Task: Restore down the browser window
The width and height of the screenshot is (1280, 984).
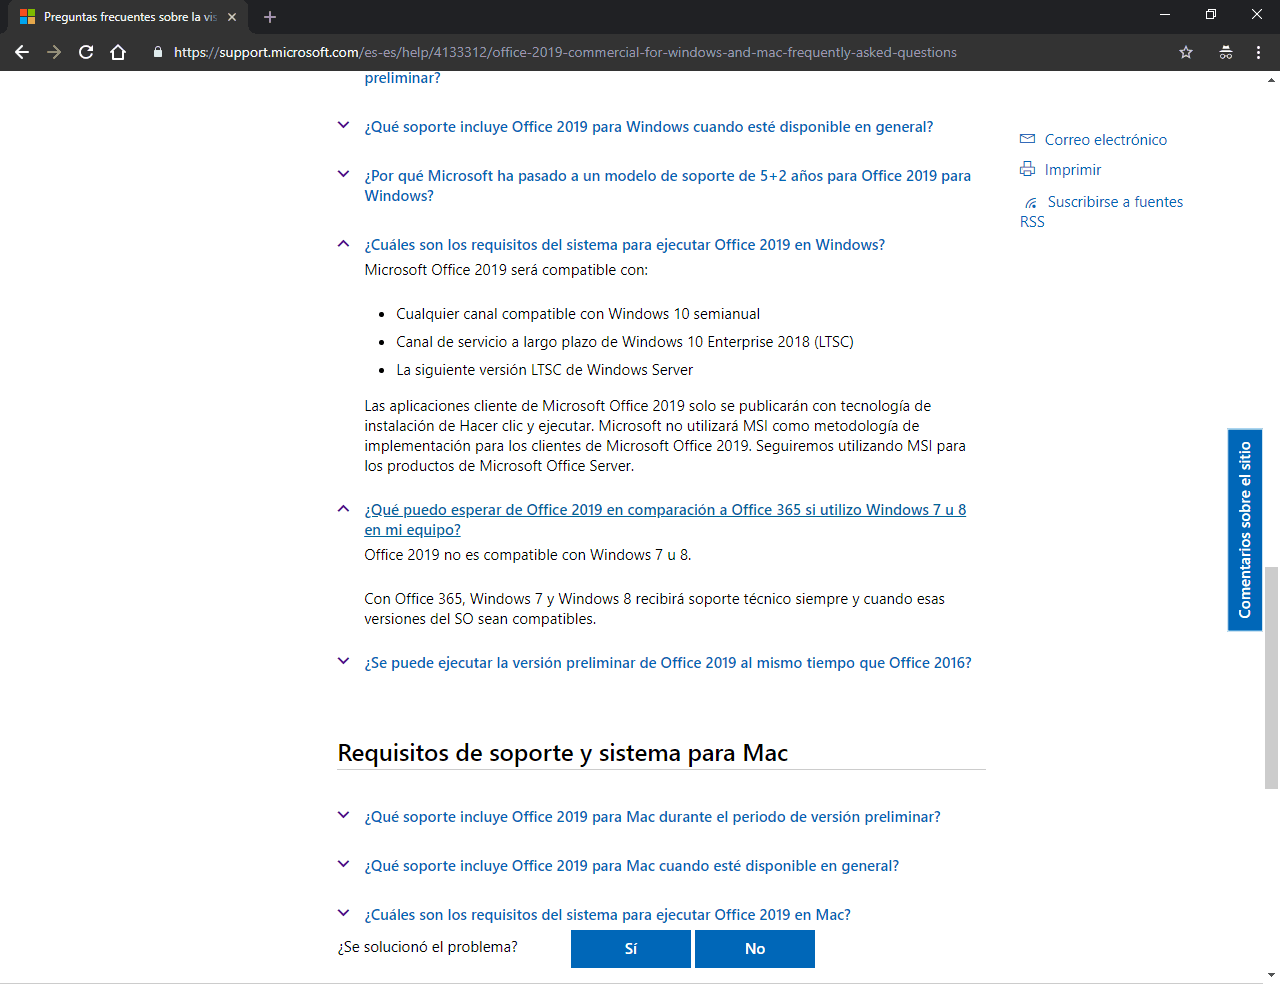Action: click(1211, 14)
